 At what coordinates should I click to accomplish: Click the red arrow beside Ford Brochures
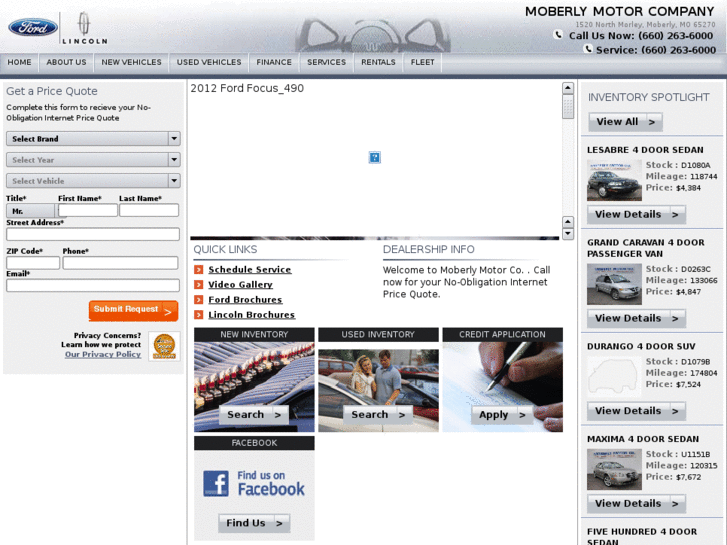(198, 300)
